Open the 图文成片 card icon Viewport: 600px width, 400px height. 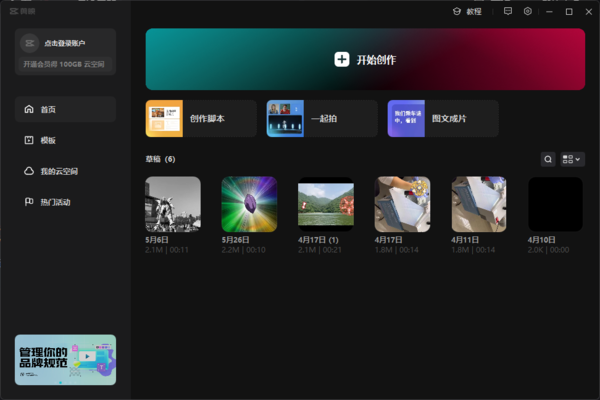tap(407, 118)
